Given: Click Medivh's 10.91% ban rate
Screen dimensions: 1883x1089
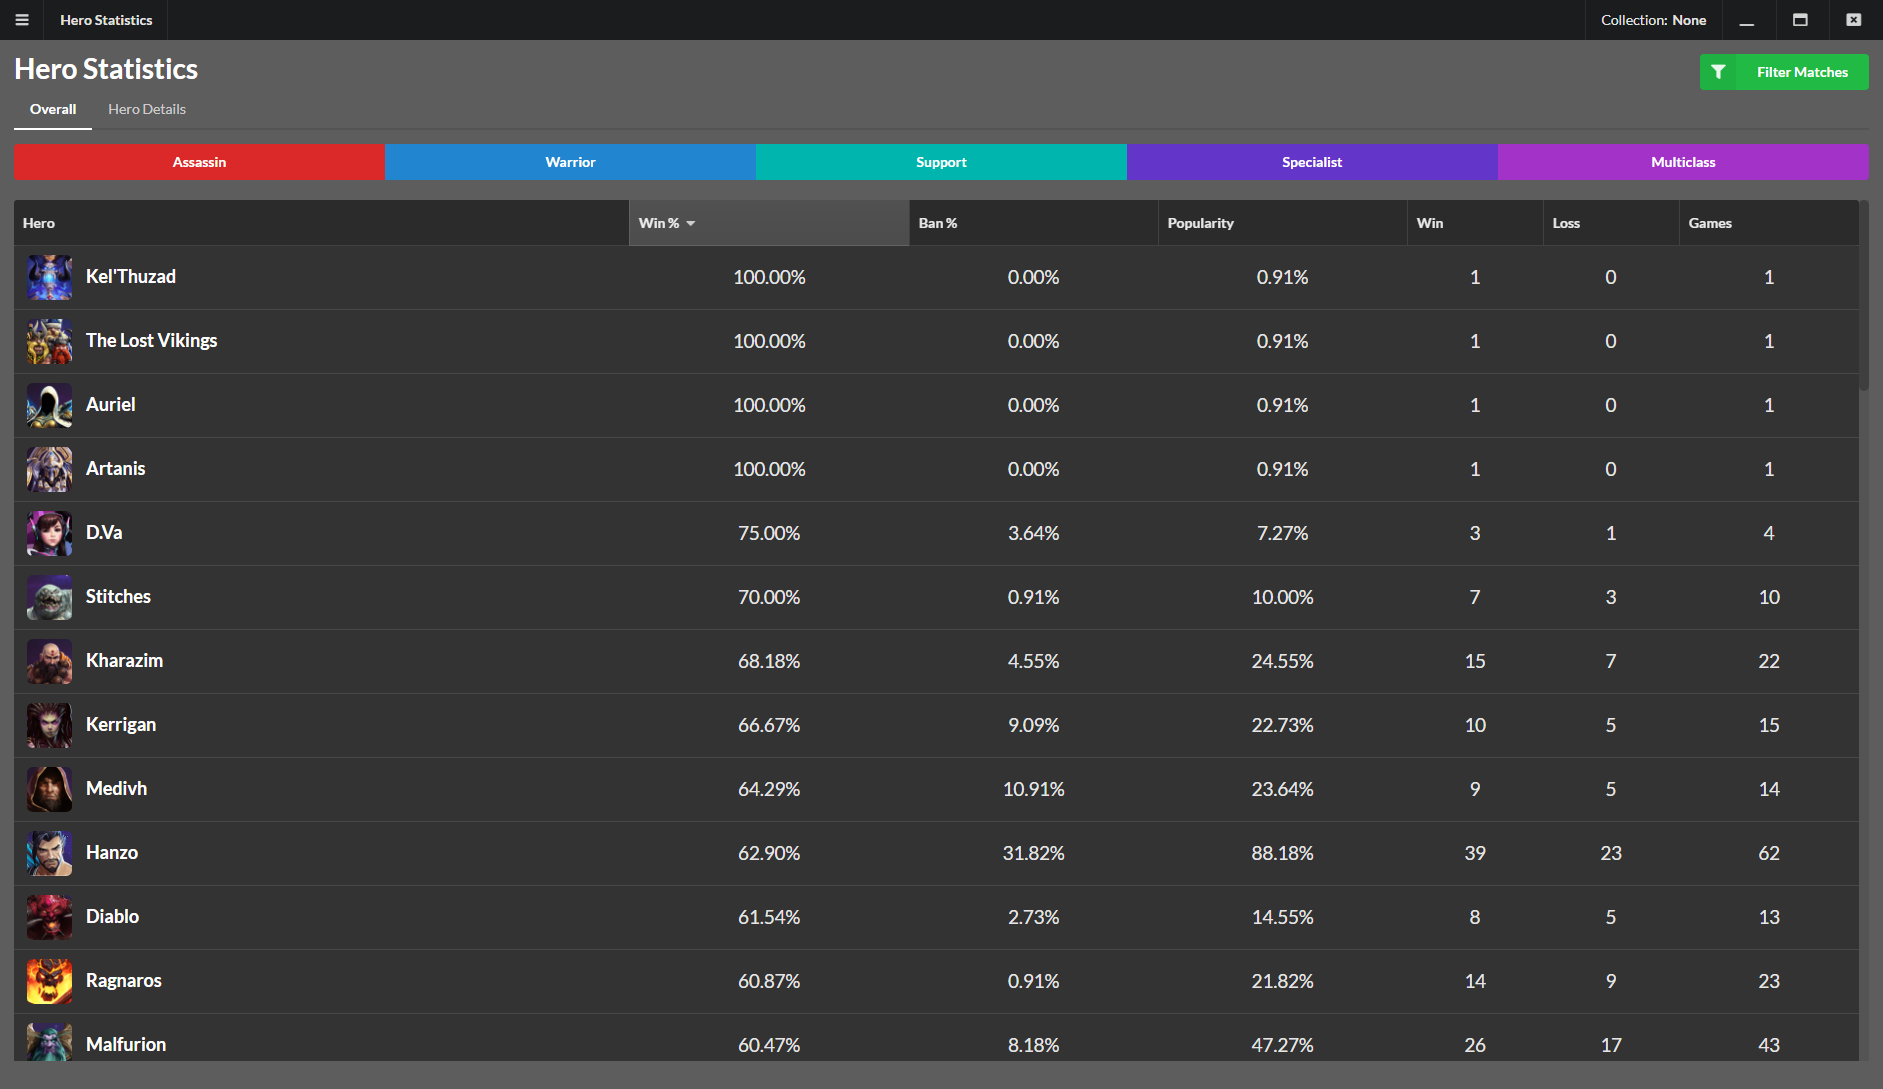Looking at the screenshot, I should (1033, 789).
